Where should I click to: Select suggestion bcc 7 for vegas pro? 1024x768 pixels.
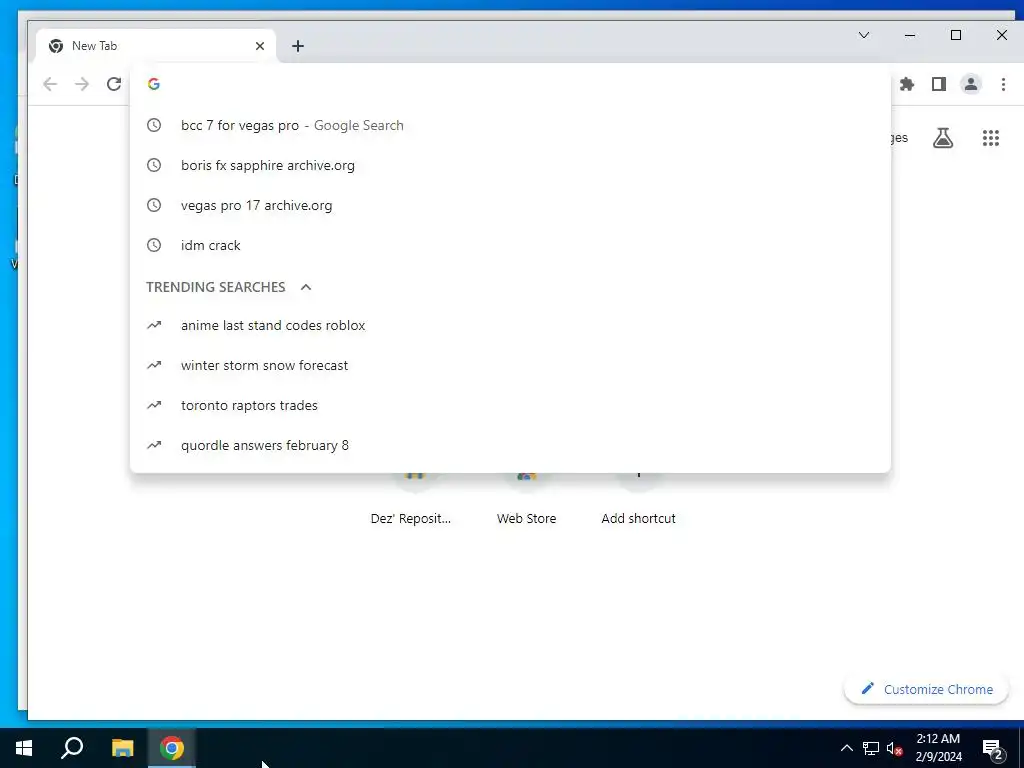510,125
